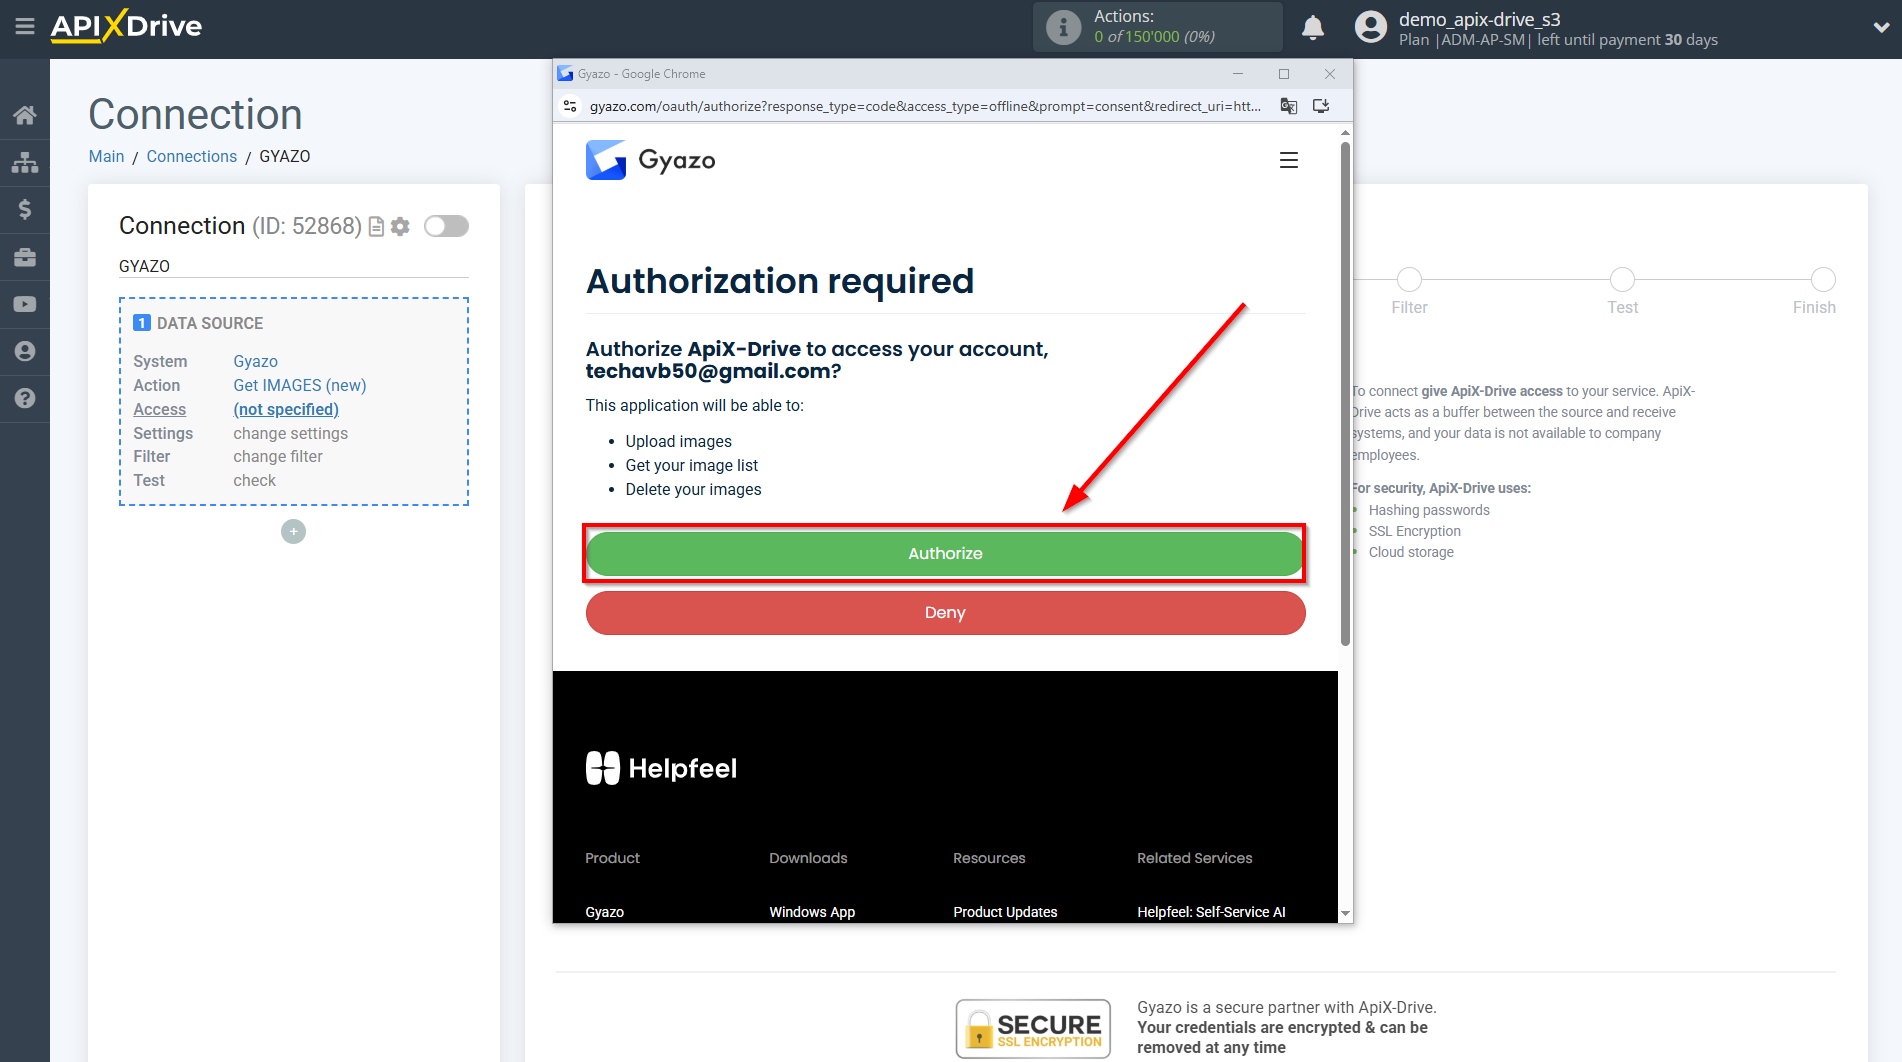Click the help question mark icon
This screenshot has height=1062, width=1902.
point(25,398)
